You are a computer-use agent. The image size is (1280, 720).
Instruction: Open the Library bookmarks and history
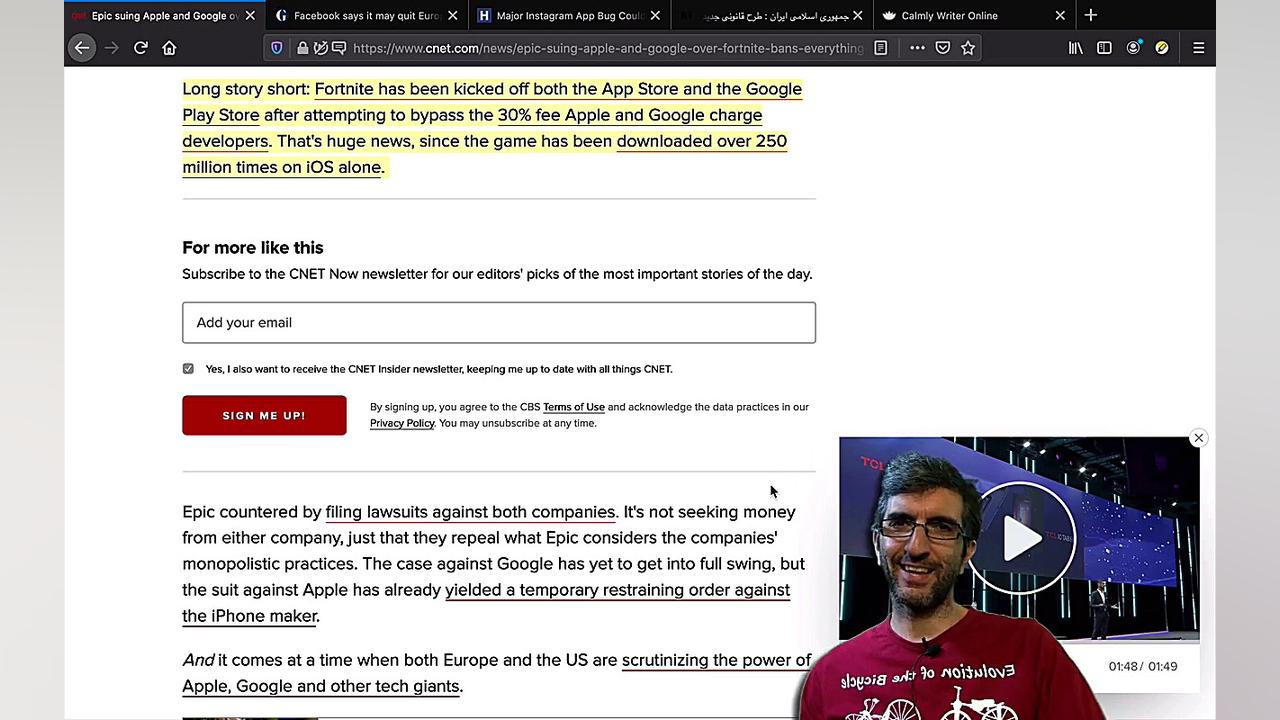pyautogui.click(x=1076, y=48)
